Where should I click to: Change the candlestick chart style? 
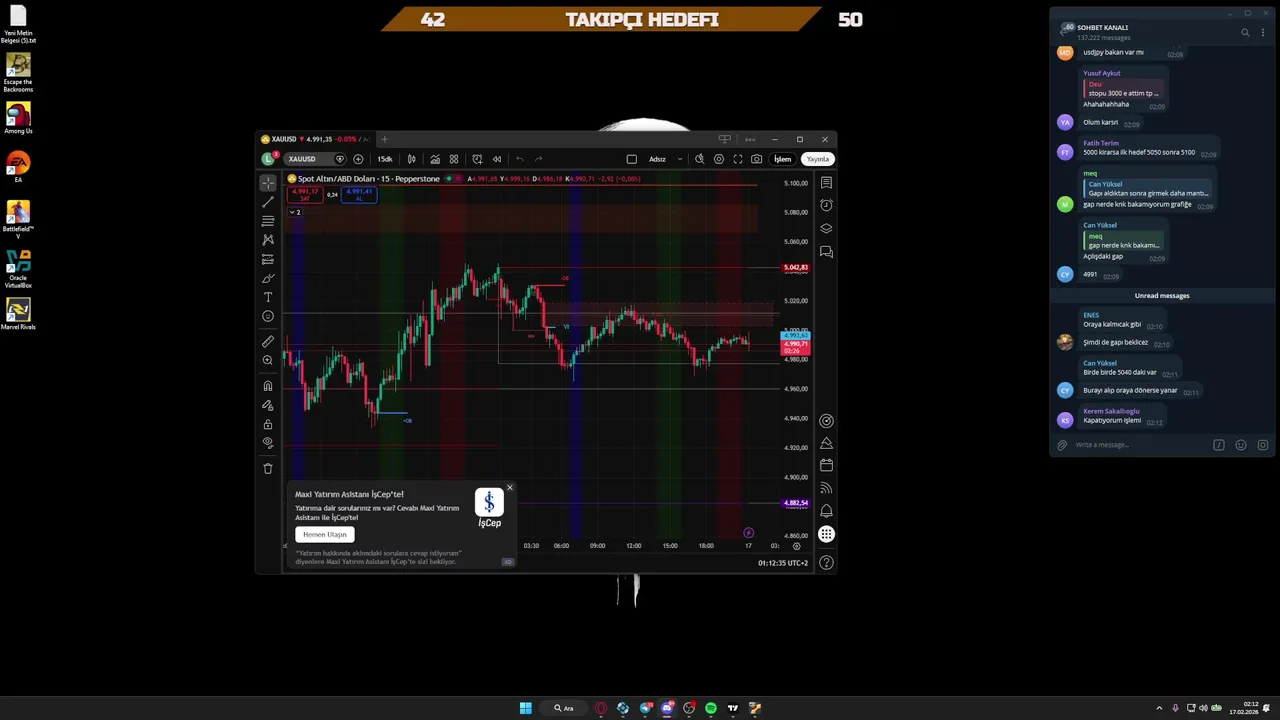point(411,159)
